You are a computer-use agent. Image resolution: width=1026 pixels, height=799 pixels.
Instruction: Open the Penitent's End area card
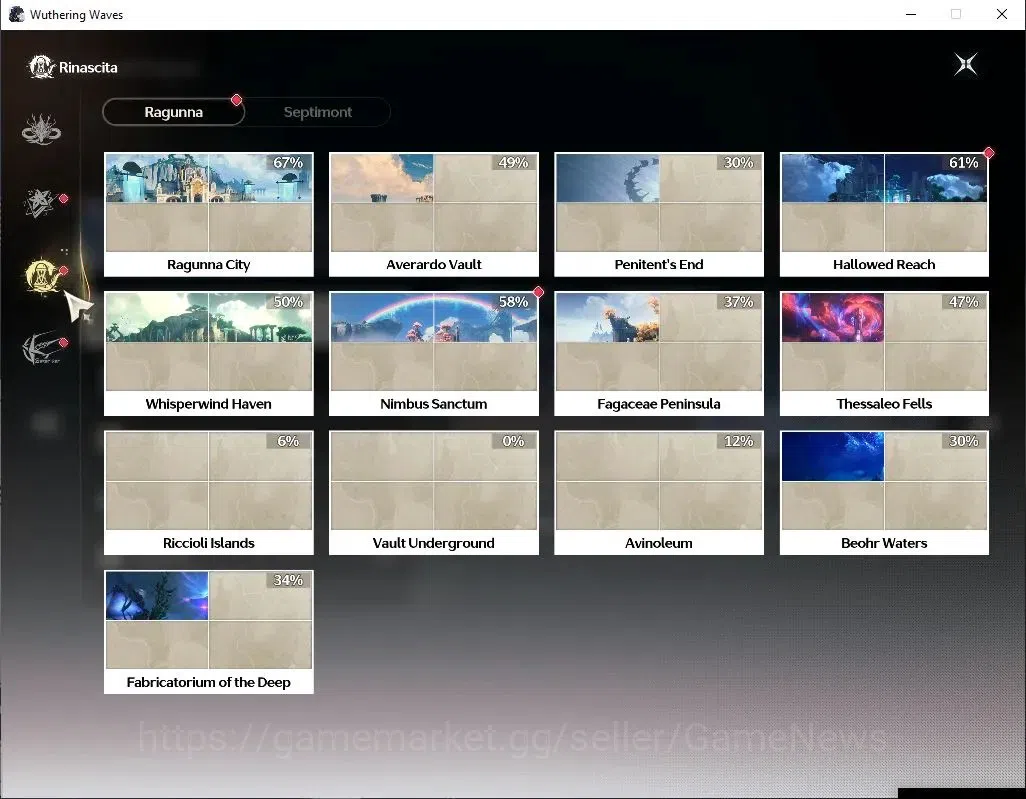pyautogui.click(x=659, y=215)
